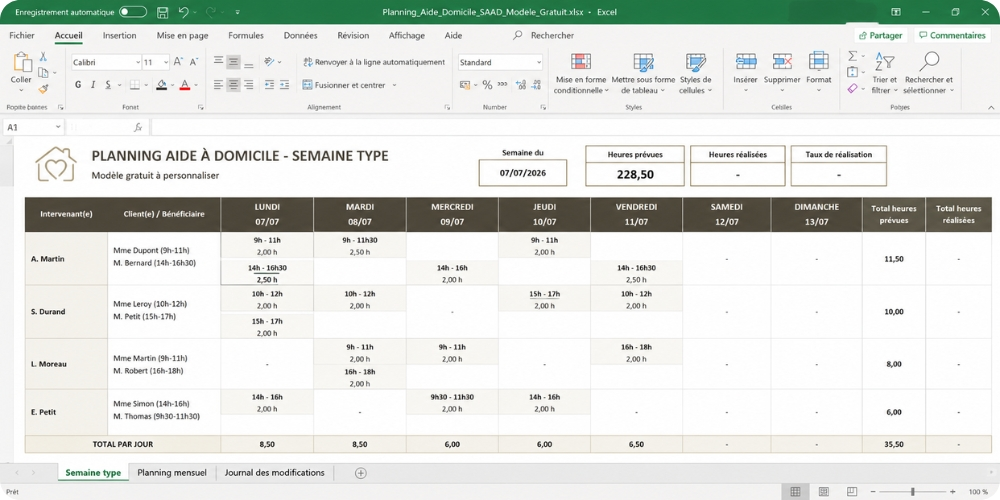Image resolution: width=1000 pixels, height=500 pixels.
Task: Decrease font size with smaller A icon
Action: point(193,62)
